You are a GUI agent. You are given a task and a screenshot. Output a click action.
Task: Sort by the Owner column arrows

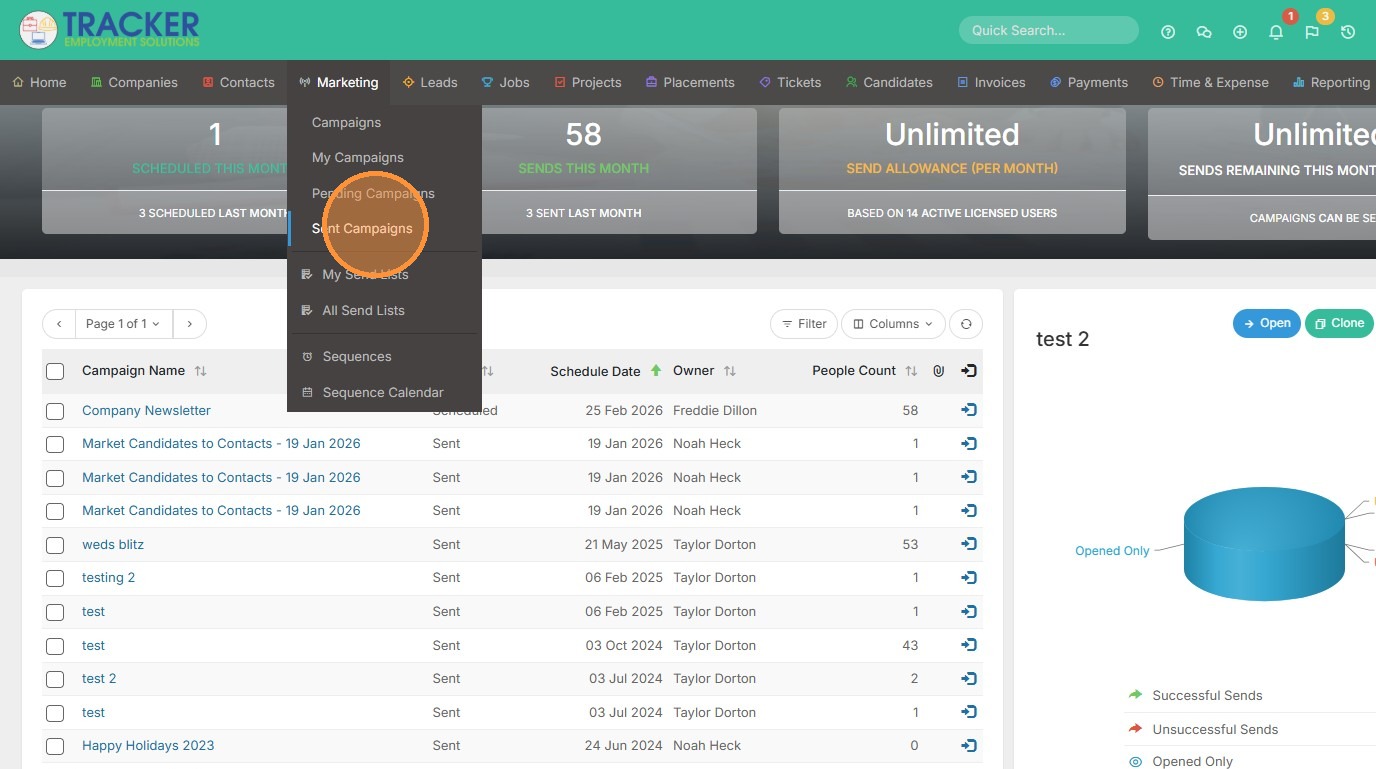click(x=730, y=371)
